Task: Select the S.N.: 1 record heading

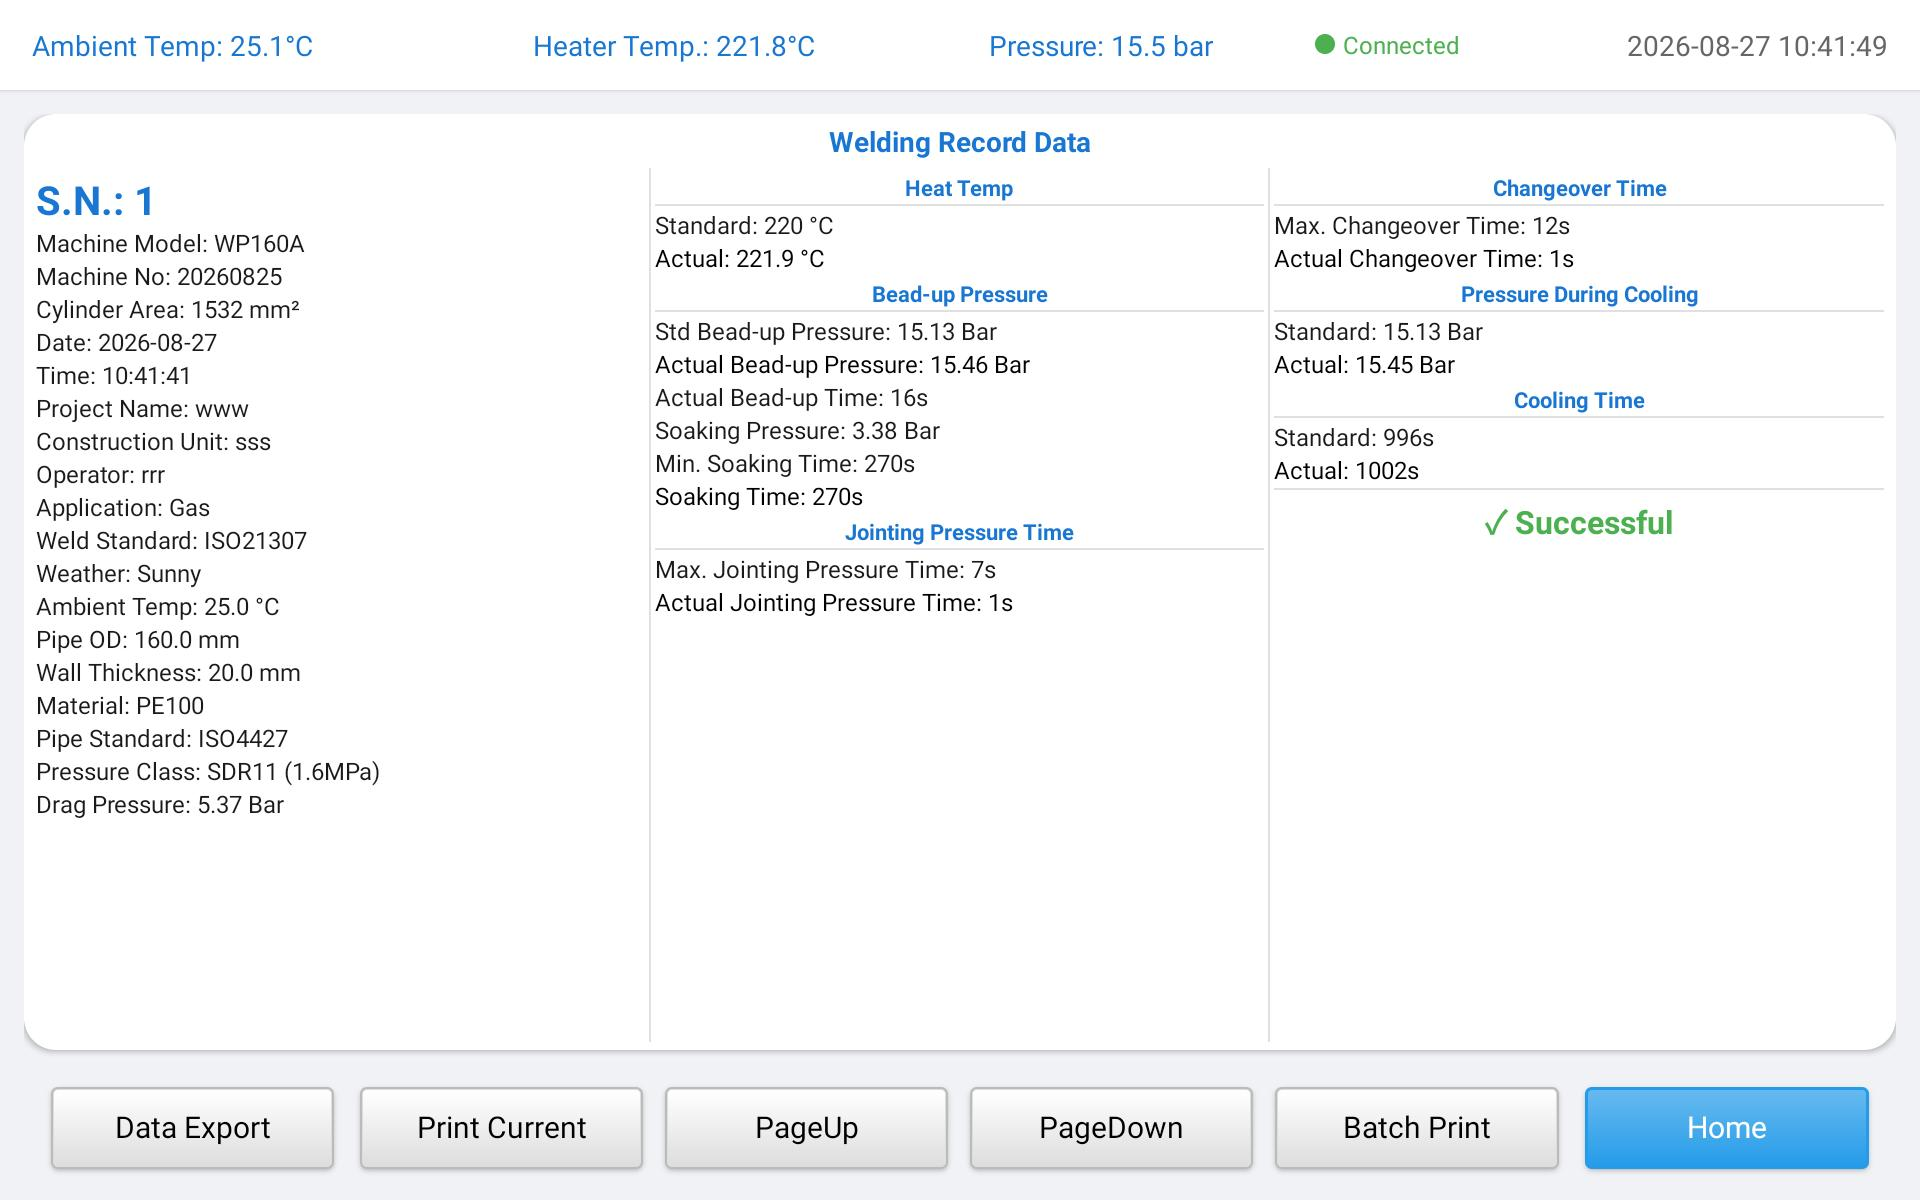Action: [95, 201]
